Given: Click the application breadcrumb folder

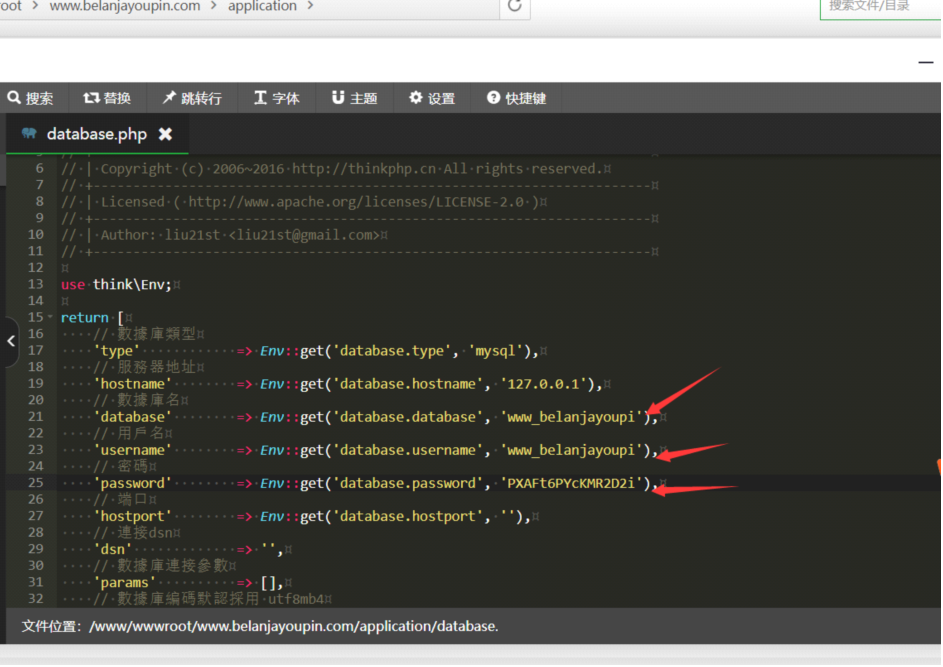Looking at the screenshot, I should (x=262, y=6).
